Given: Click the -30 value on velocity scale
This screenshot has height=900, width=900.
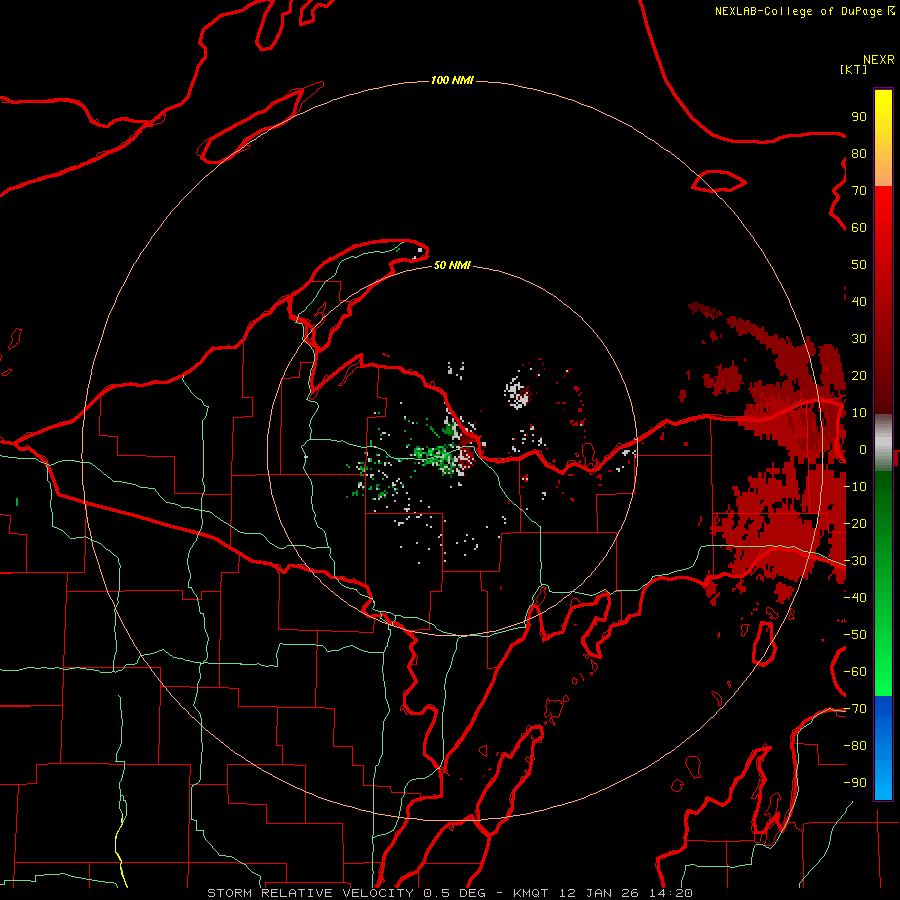Looking at the screenshot, I should [855, 561].
